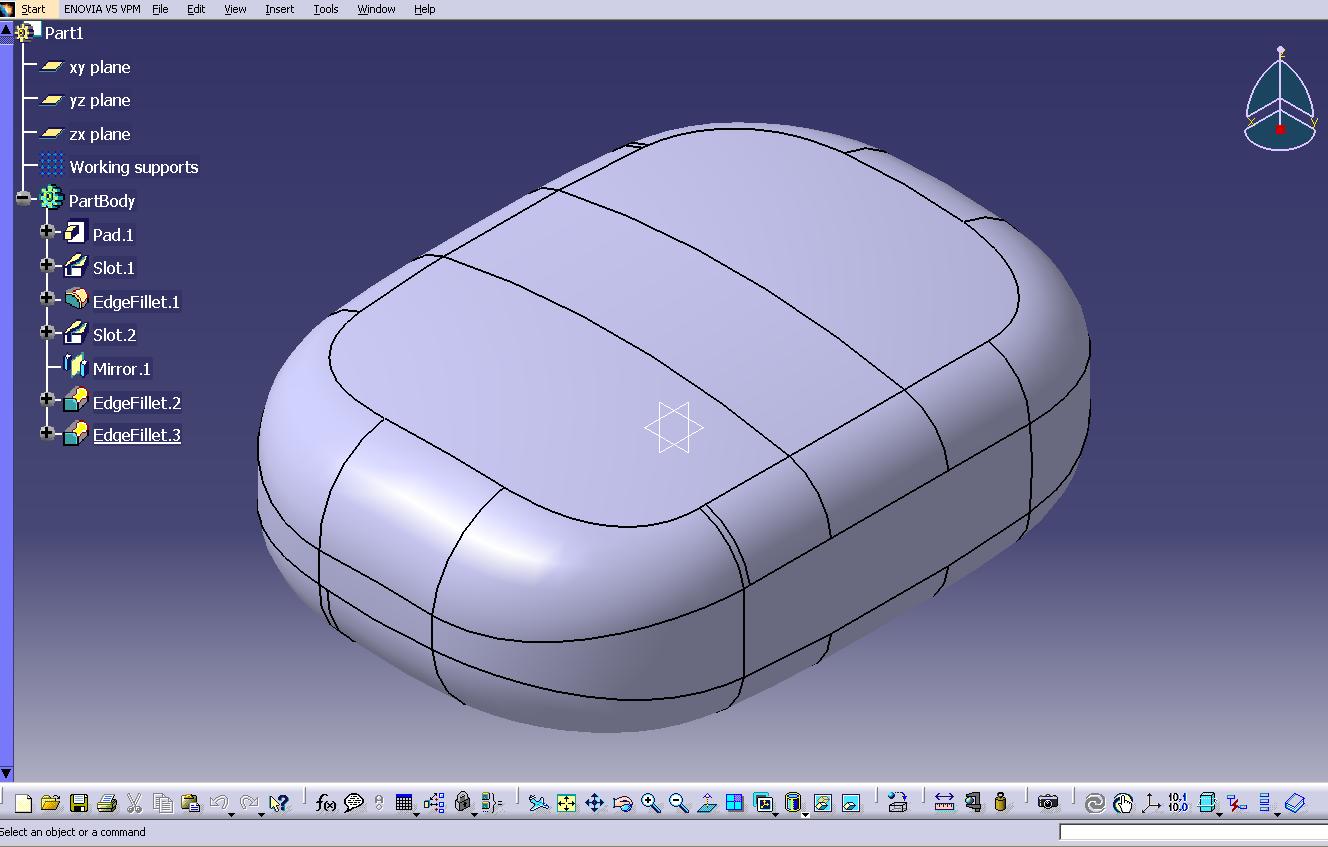The height and width of the screenshot is (847, 1328).
Task: Expand the Slot.2 node
Action: (x=47, y=332)
